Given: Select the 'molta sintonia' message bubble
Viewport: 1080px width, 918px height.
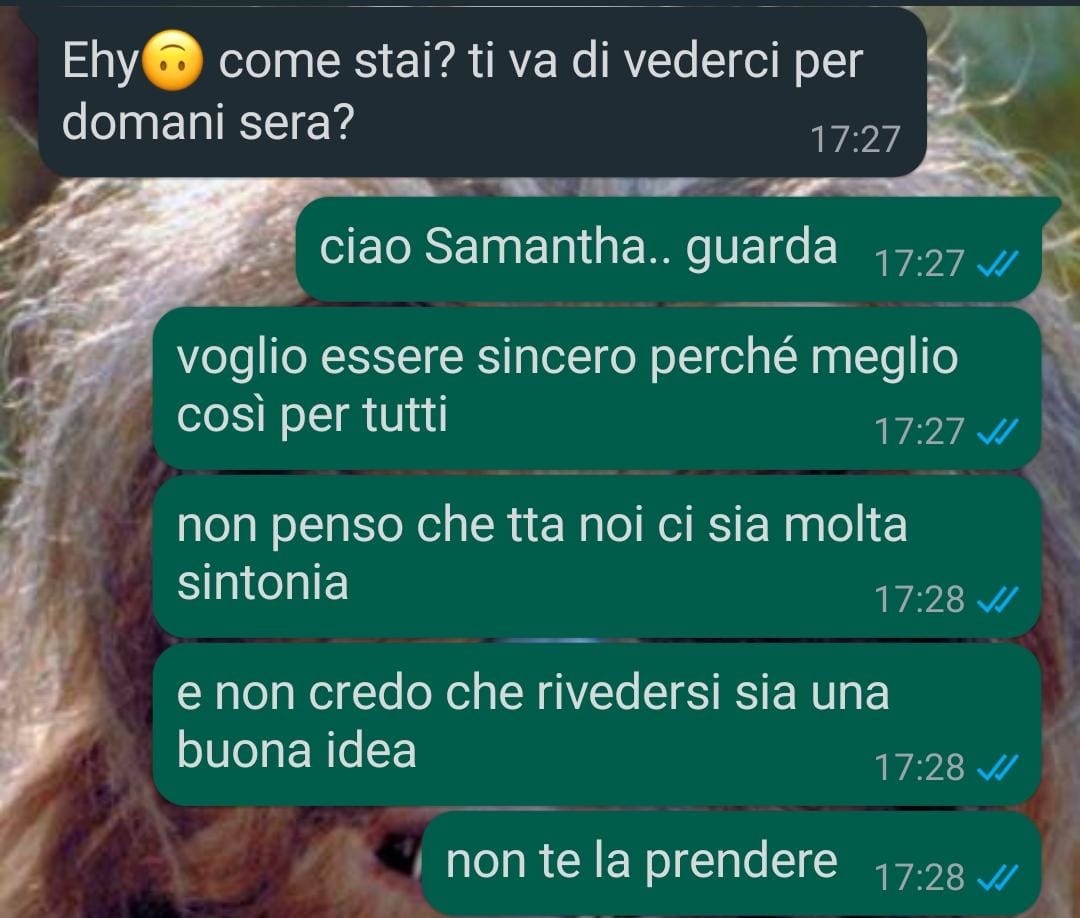Looking at the screenshot, I should coord(596,556).
